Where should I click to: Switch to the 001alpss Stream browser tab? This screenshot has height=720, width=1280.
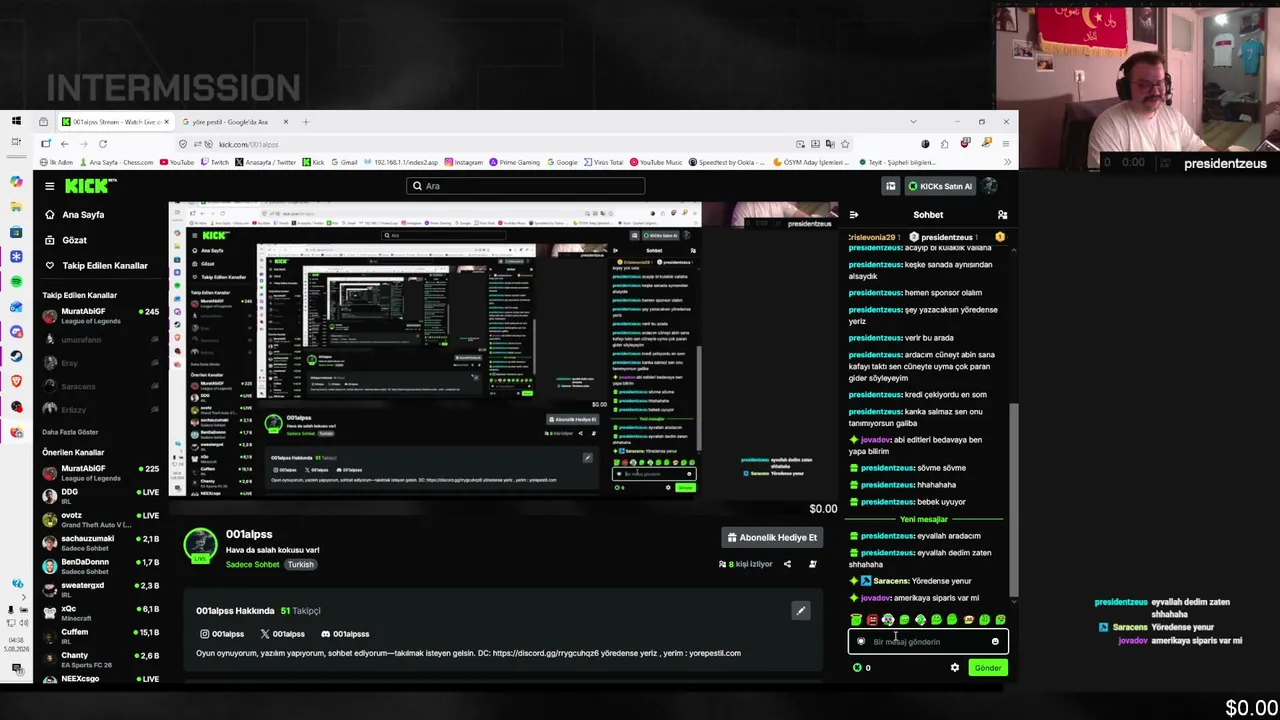tap(116, 122)
